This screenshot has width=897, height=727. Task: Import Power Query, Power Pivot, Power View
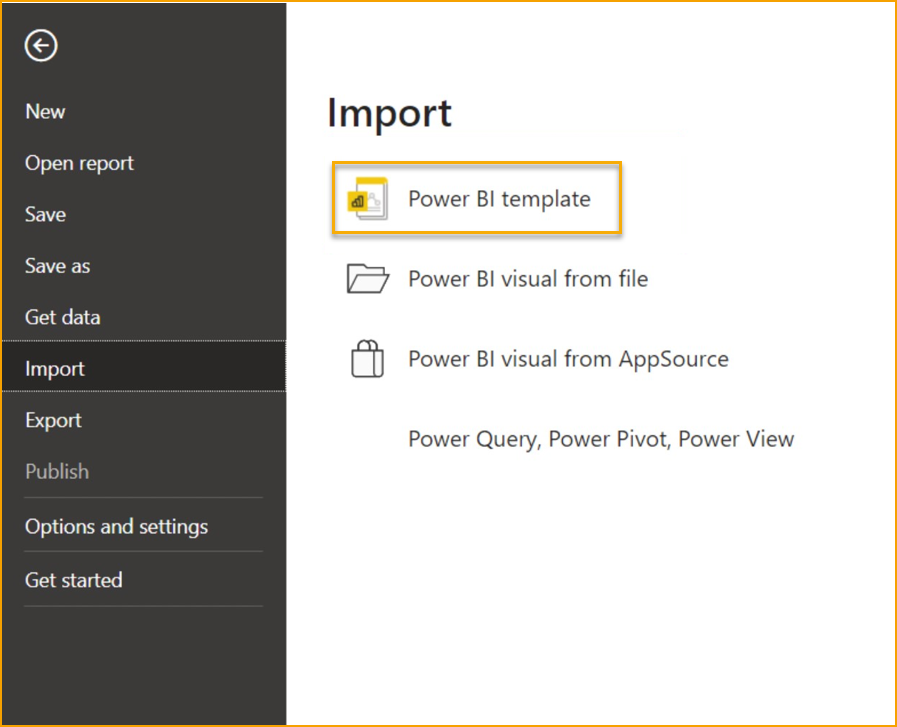click(x=601, y=439)
